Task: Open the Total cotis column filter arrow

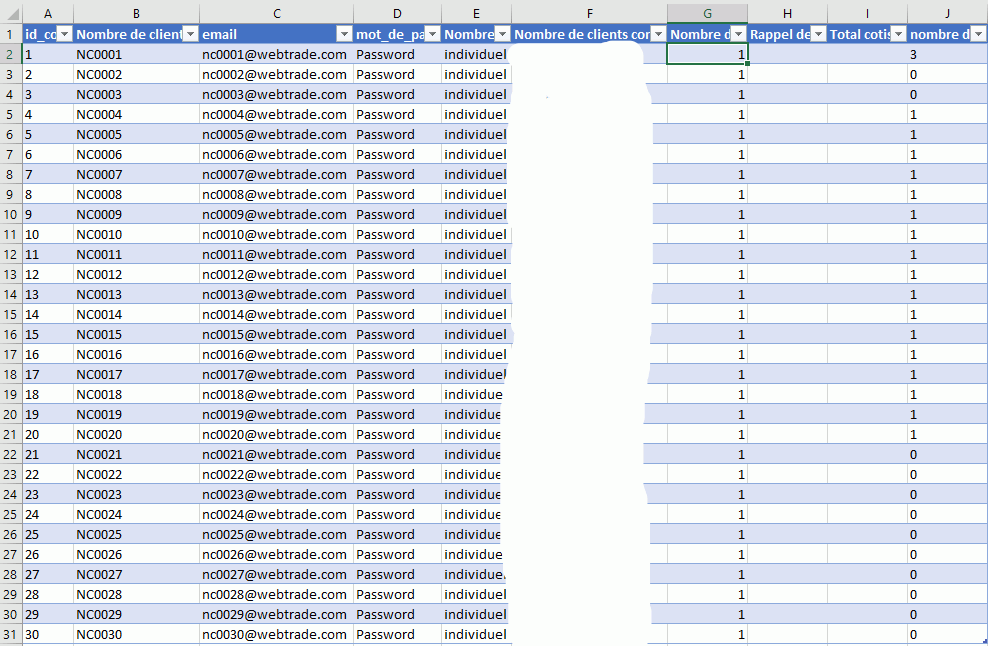Action: pos(898,34)
